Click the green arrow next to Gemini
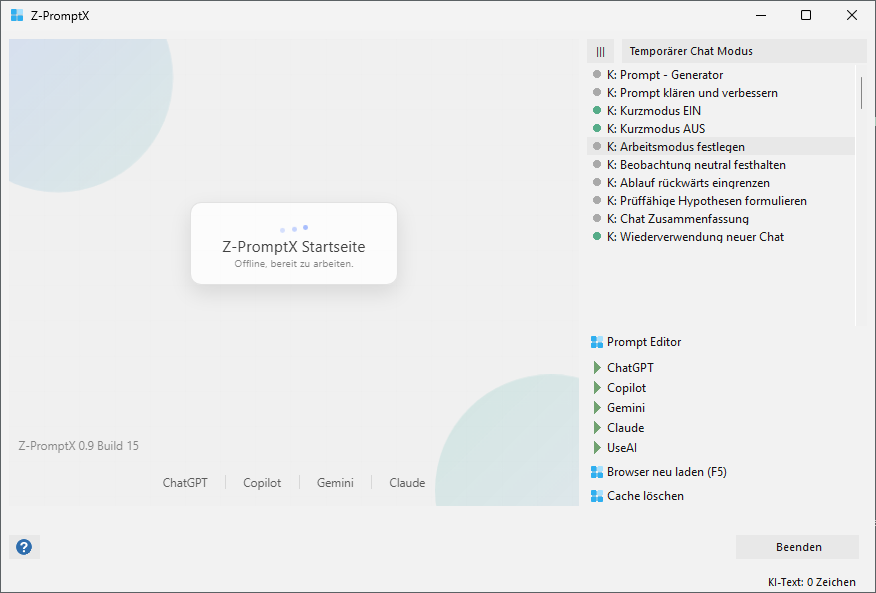 (597, 408)
